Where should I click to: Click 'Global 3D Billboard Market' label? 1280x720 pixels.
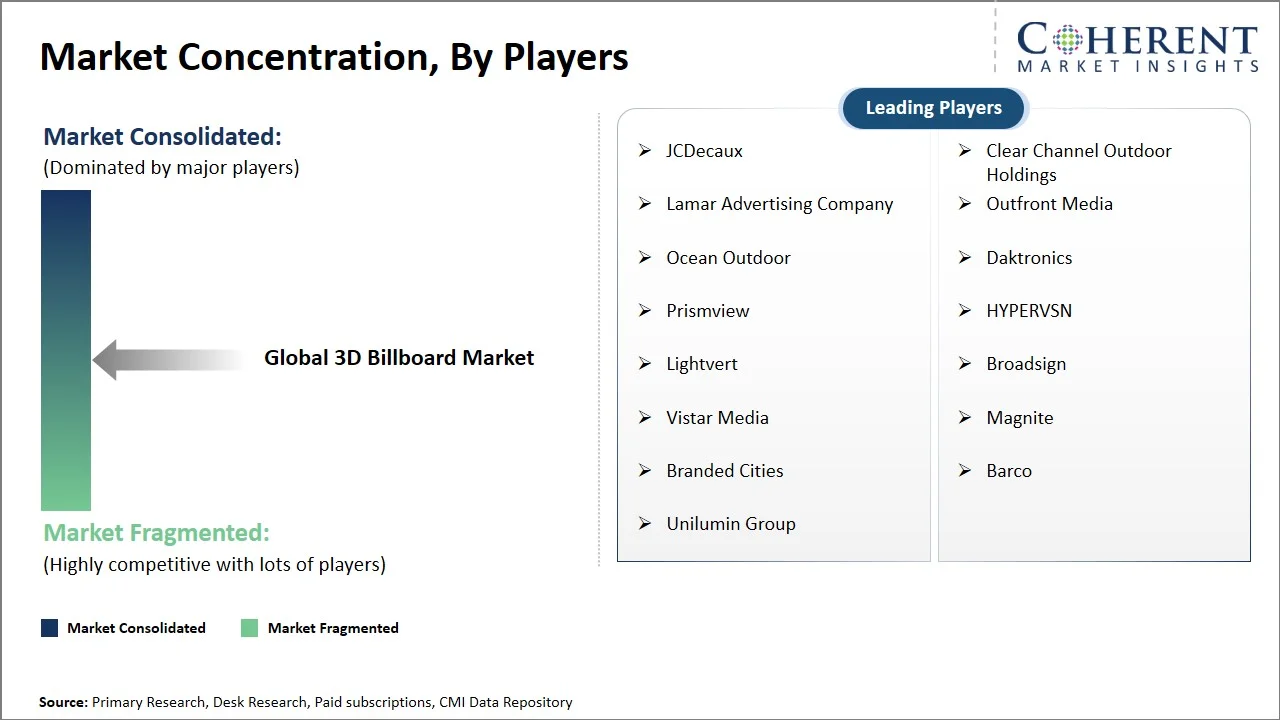(399, 358)
